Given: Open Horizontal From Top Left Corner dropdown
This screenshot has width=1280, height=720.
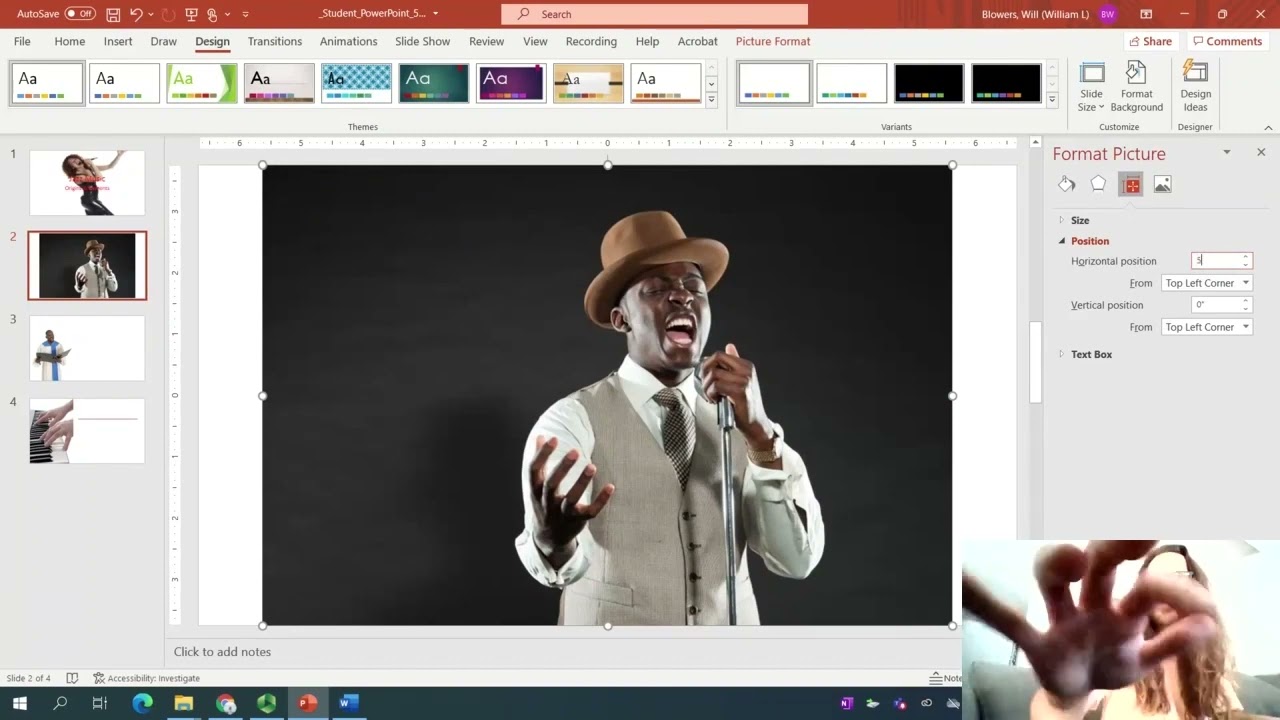Looking at the screenshot, I should tap(1207, 283).
